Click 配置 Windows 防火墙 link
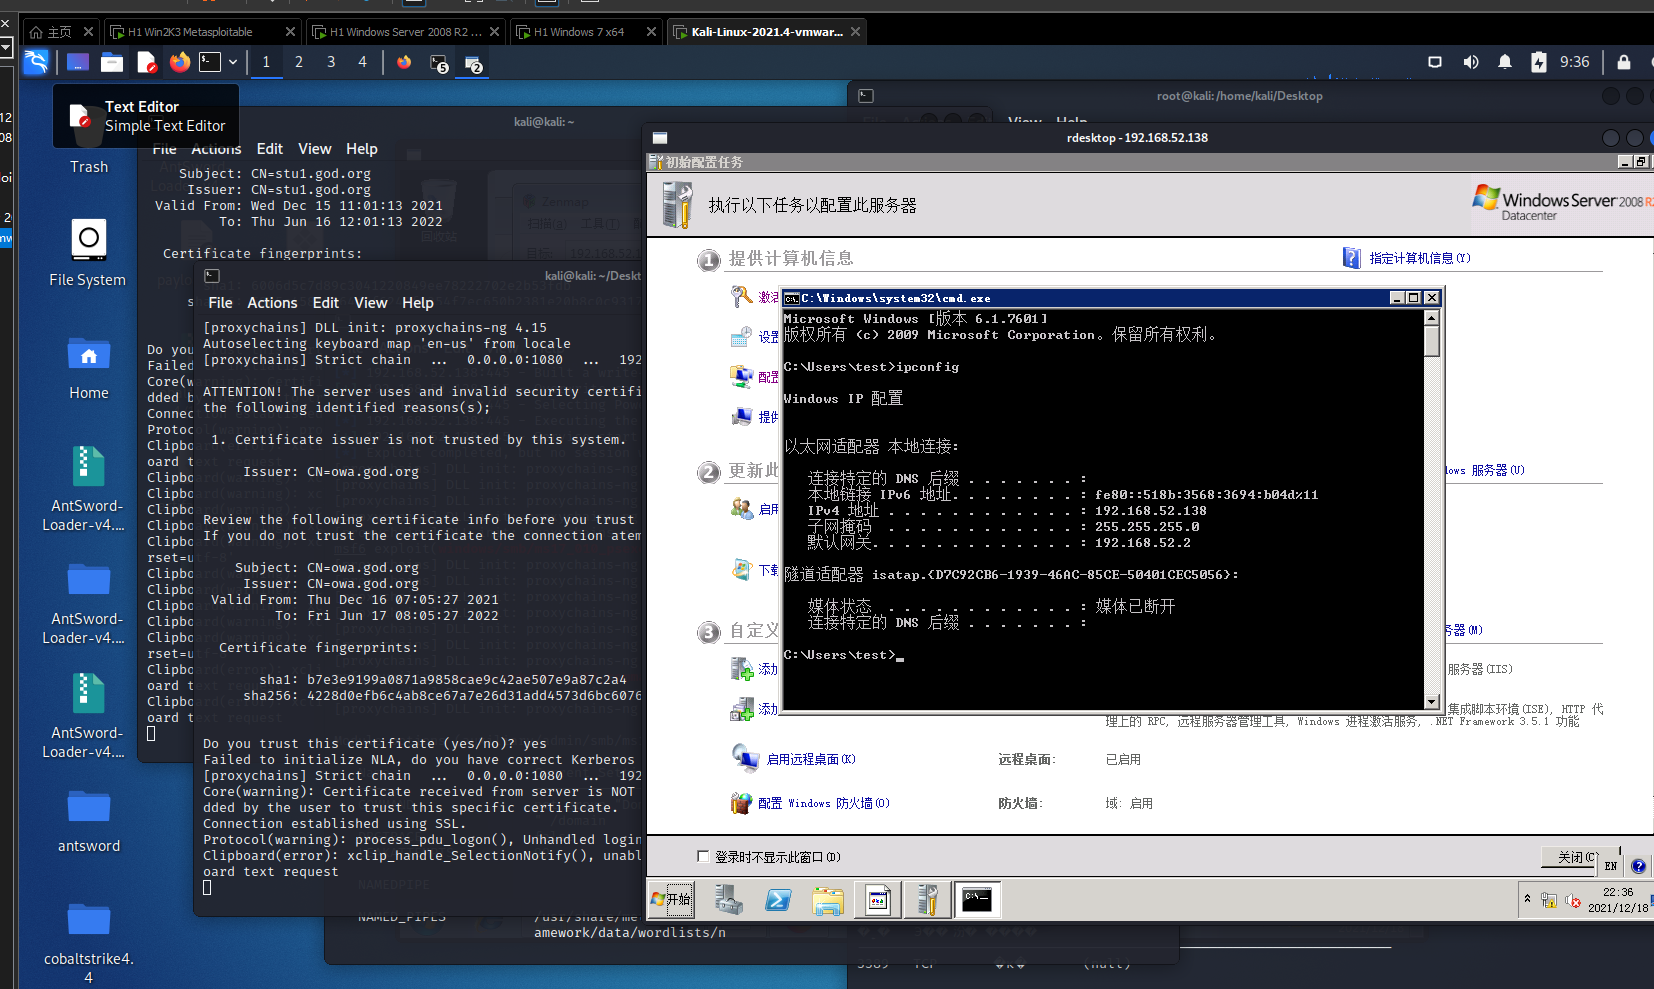The image size is (1654, 989). coord(823,803)
